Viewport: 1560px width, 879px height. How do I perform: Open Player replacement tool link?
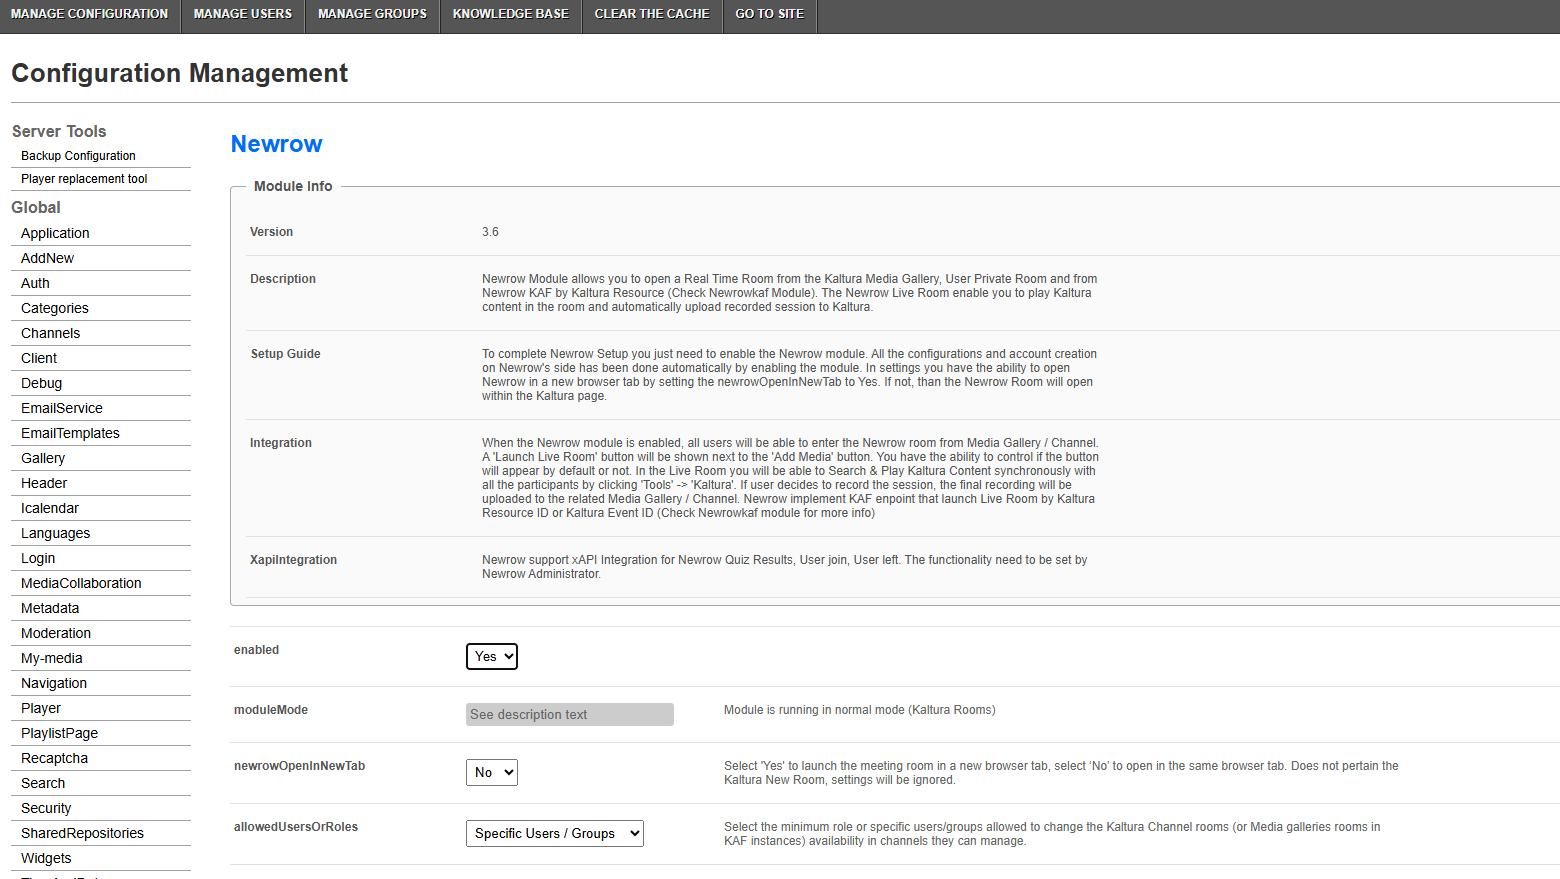(84, 179)
